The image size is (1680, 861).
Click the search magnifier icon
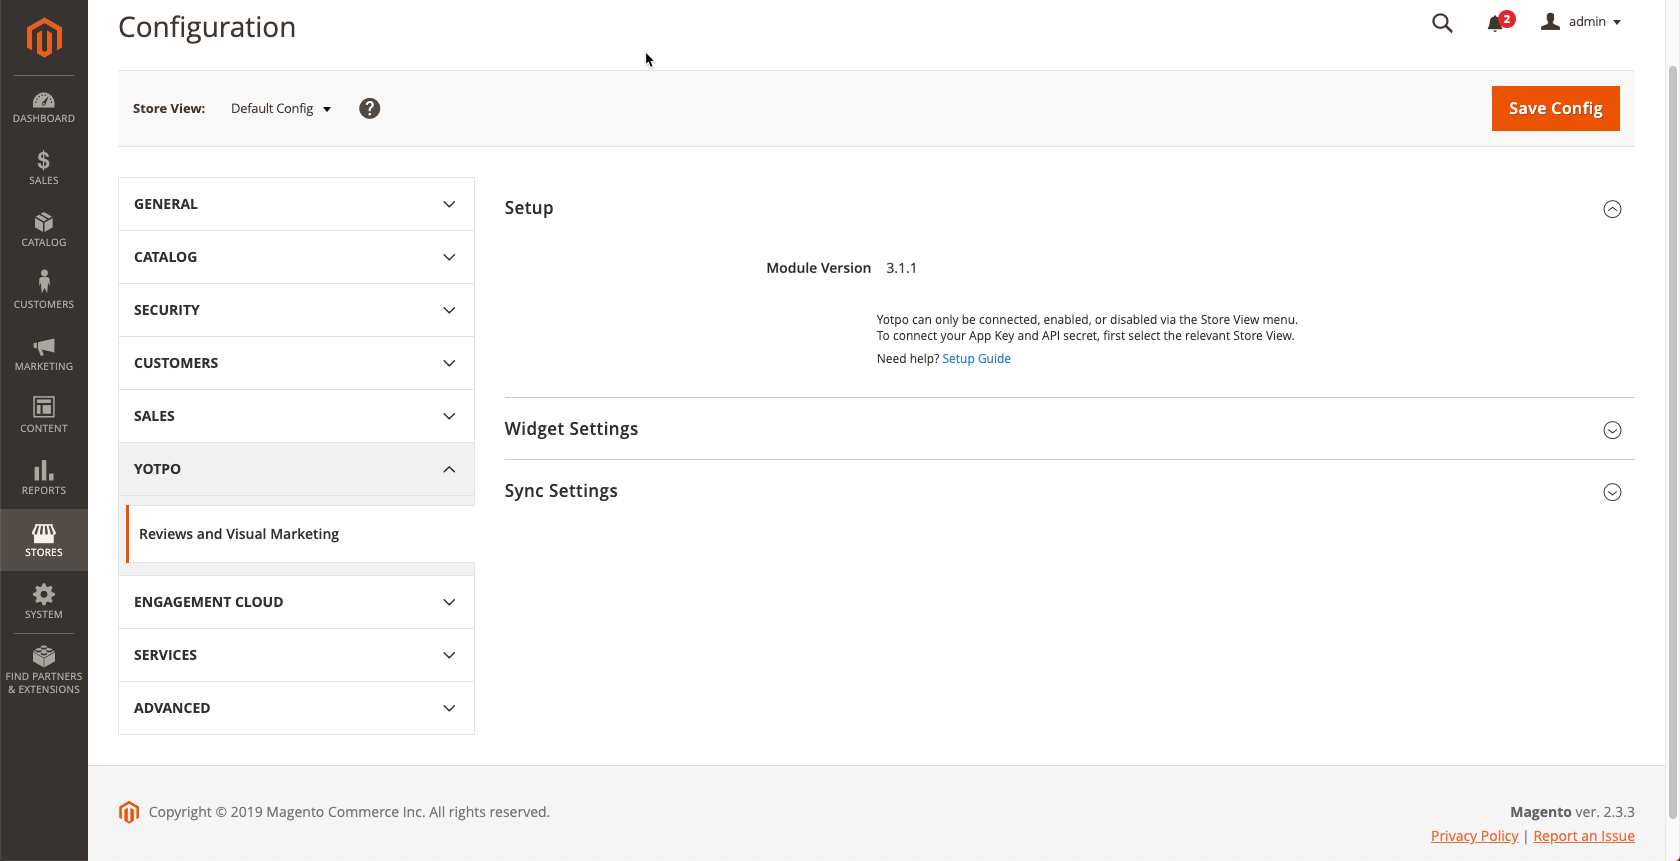tap(1442, 22)
